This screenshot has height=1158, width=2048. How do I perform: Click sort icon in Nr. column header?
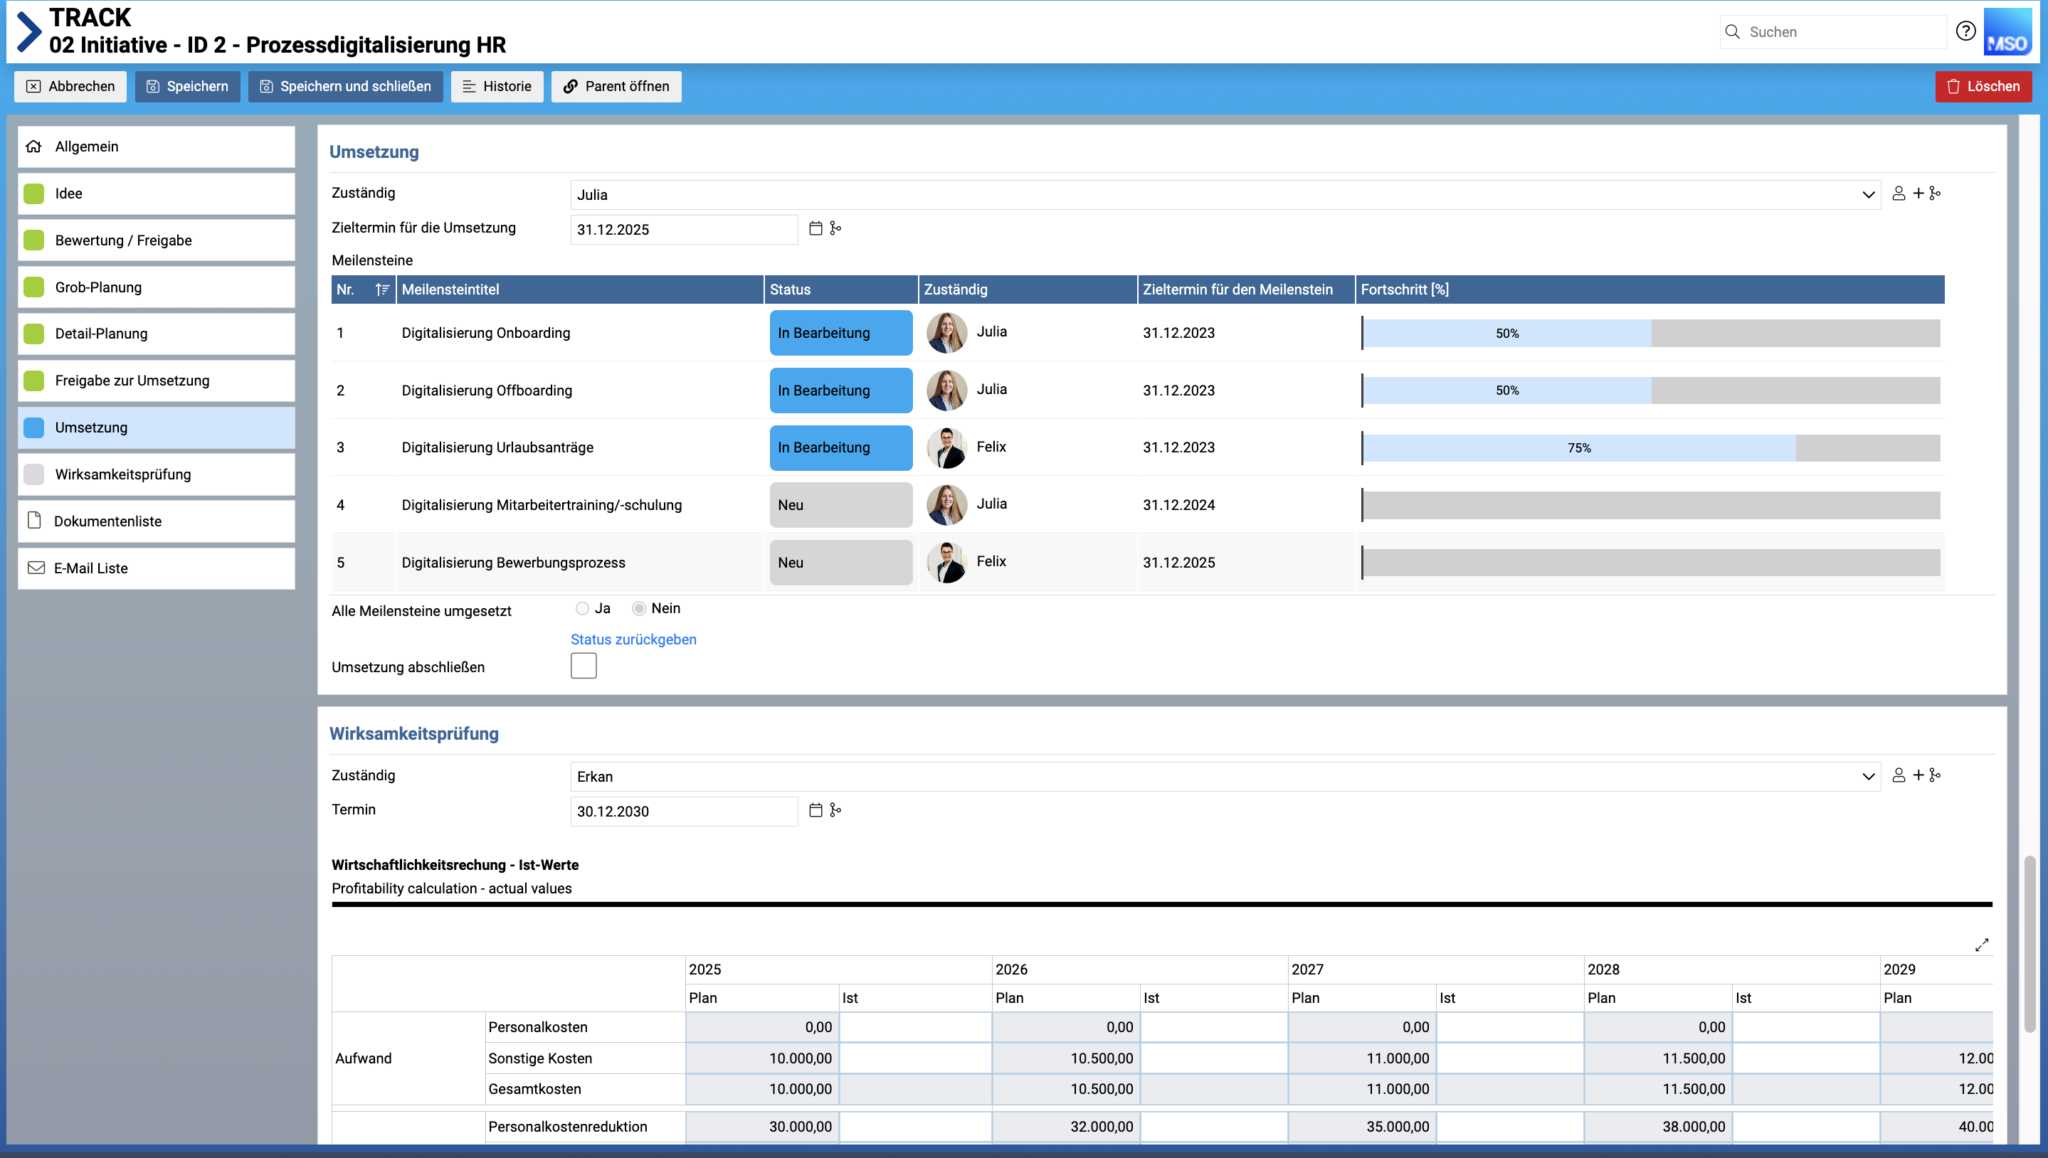point(382,290)
